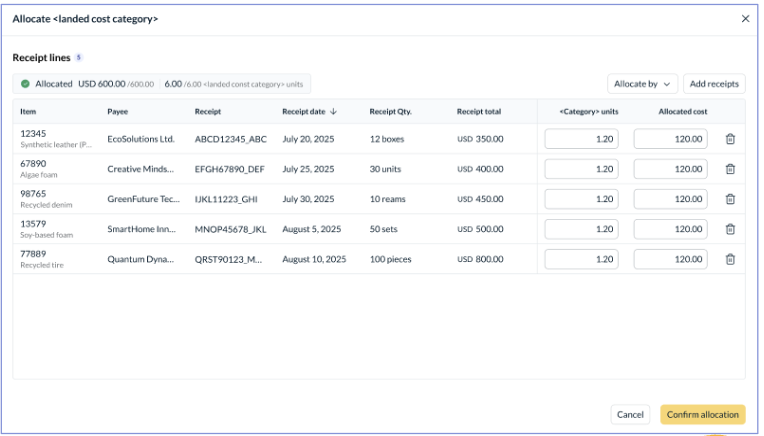This screenshot has width=764, height=436.
Task: Edit allocated cost field for item 12345
Action: [x=670, y=139]
